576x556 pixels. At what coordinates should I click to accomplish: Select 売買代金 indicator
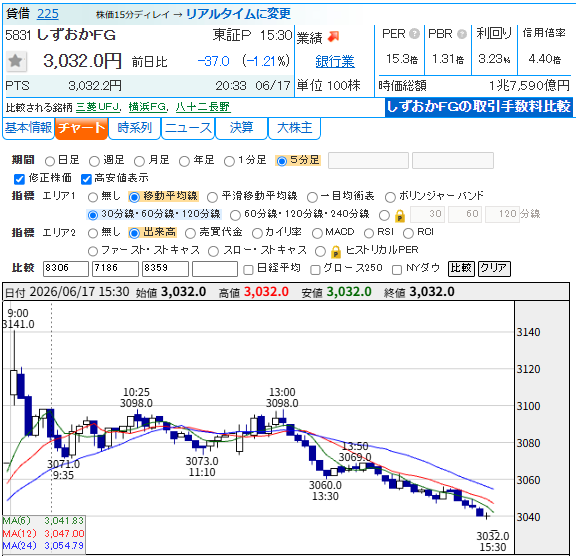[190, 233]
